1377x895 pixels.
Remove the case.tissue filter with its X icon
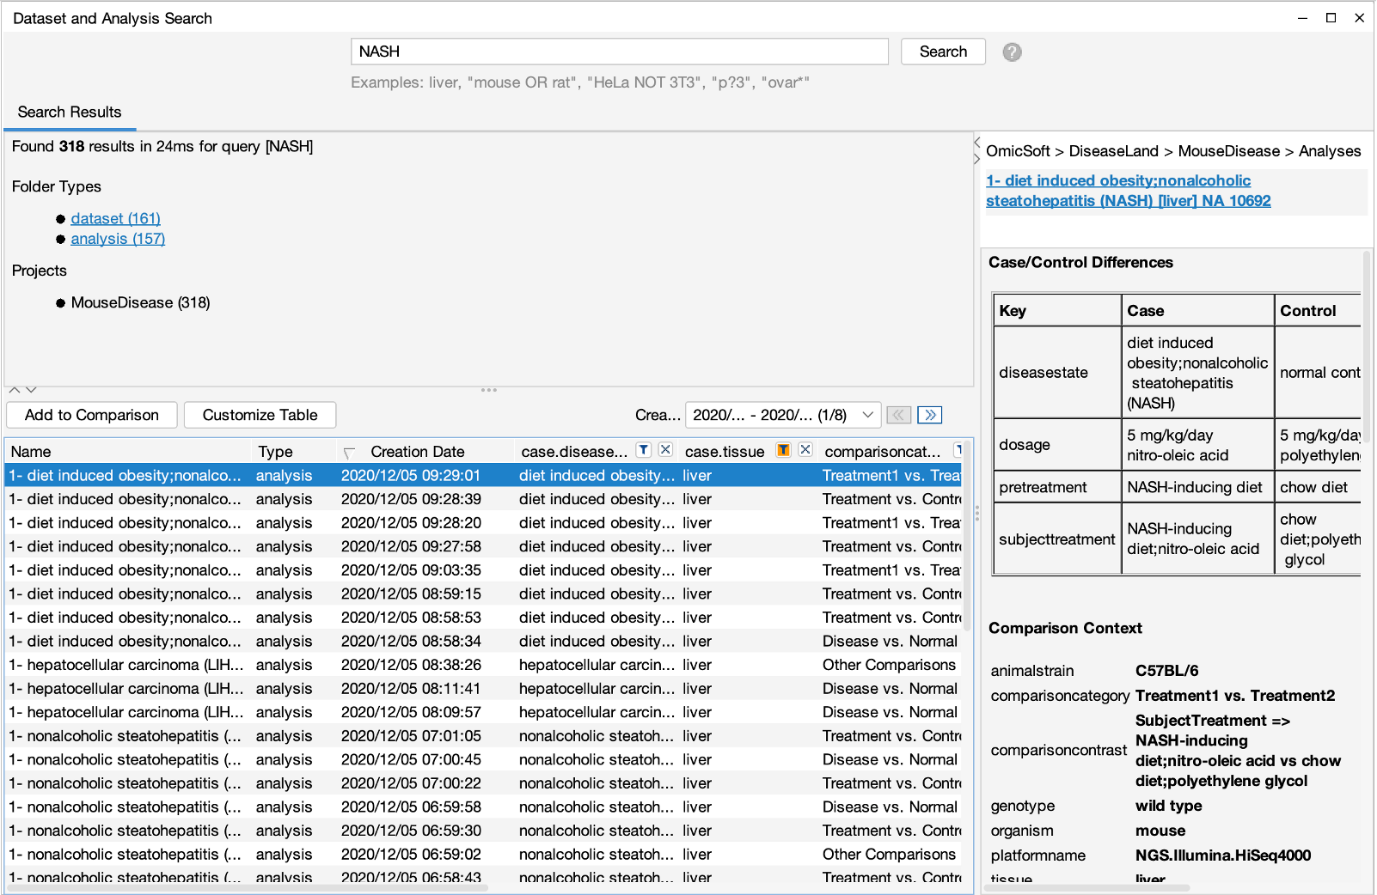pos(805,450)
